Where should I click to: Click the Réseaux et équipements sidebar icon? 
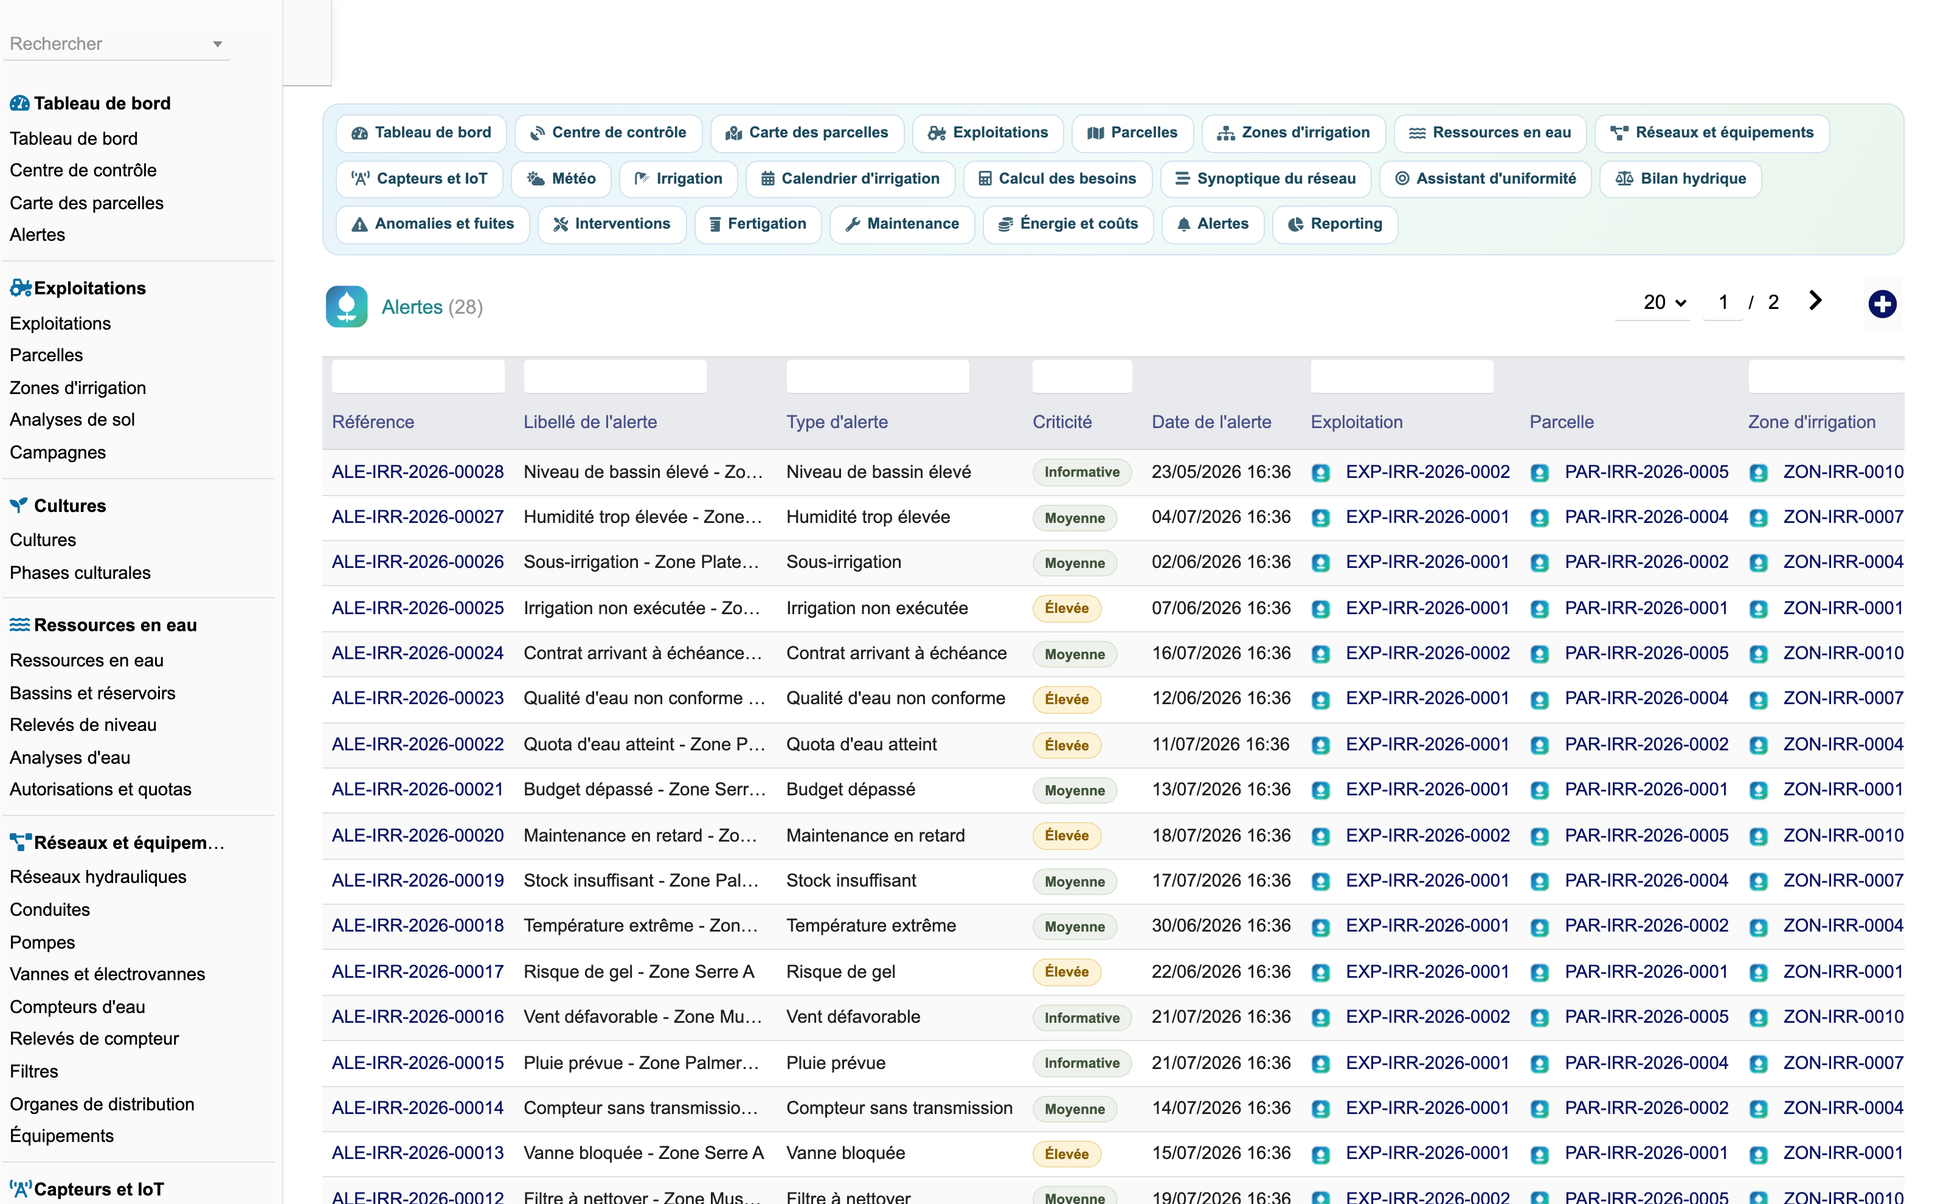click(x=20, y=842)
